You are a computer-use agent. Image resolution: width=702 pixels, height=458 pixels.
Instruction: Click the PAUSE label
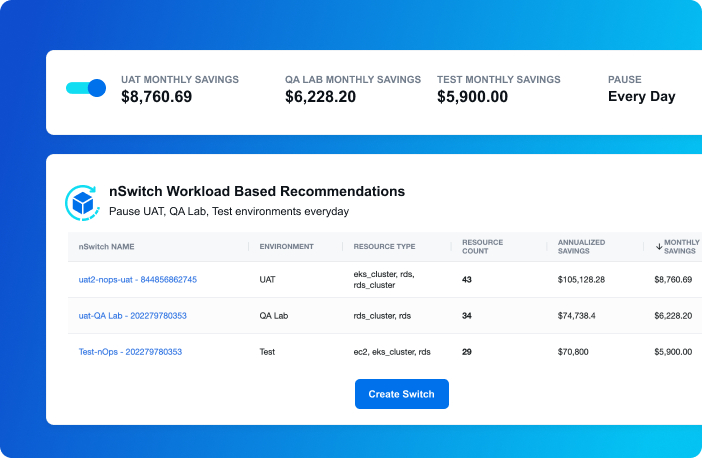click(x=625, y=80)
